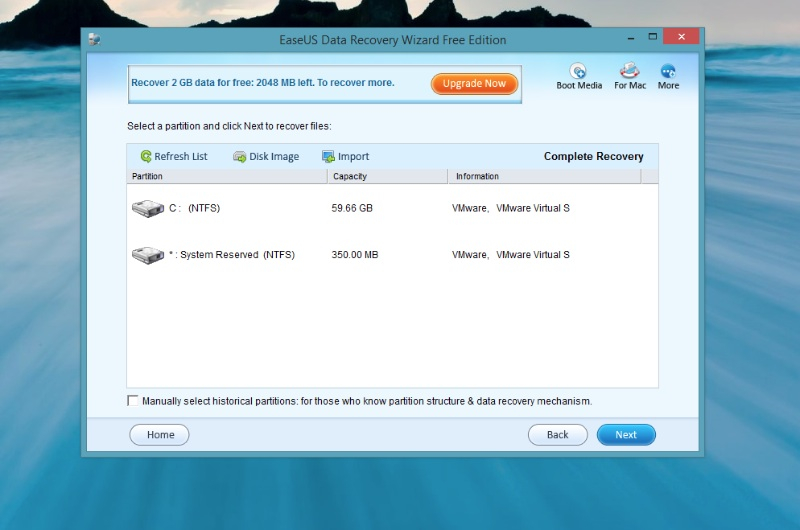Click the app icon in title bar
800x530 pixels.
click(x=94, y=40)
